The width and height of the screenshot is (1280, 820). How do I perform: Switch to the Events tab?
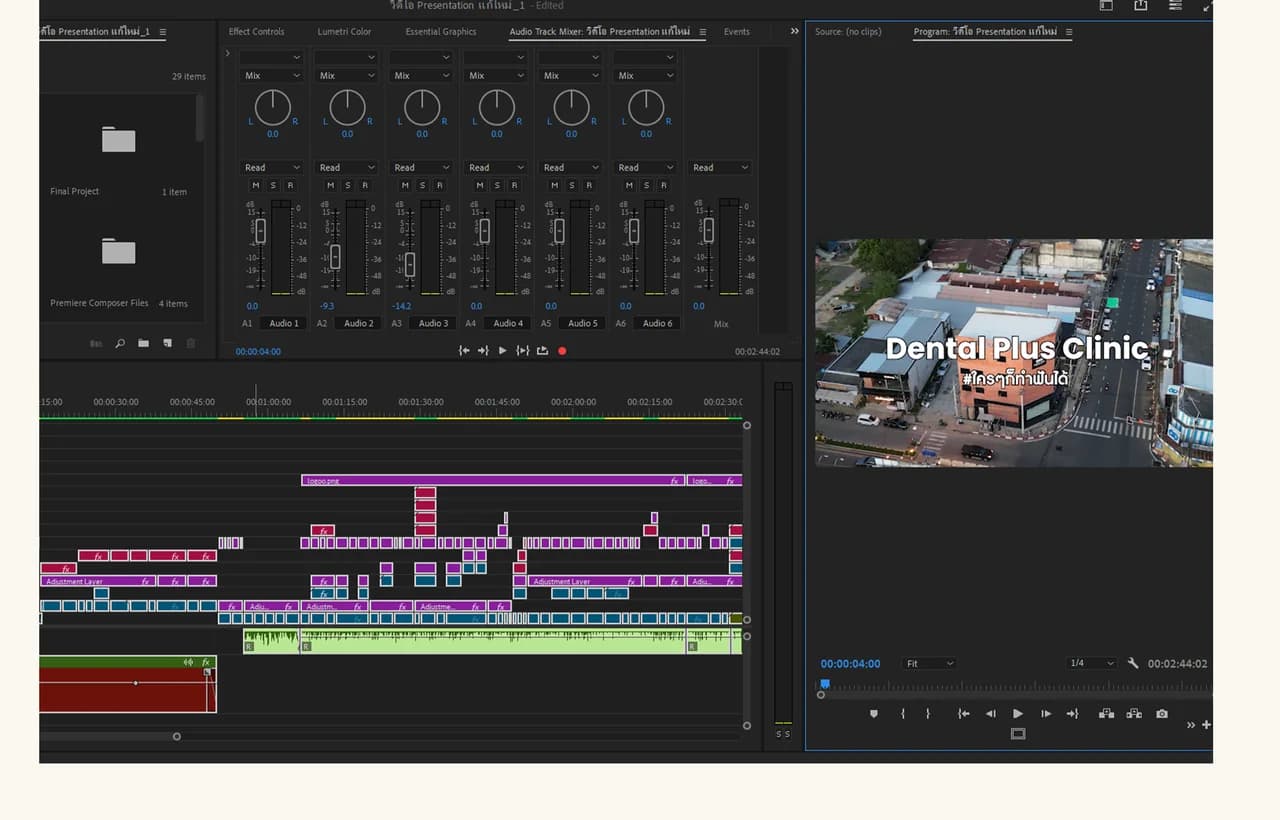point(737,32)
